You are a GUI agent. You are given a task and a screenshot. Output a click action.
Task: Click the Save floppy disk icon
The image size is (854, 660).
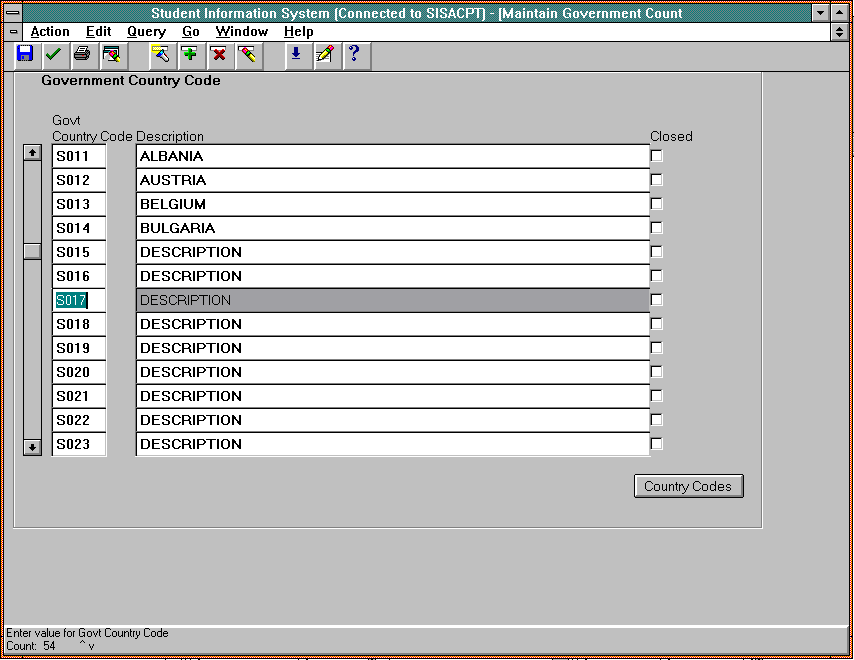[25, 54]
